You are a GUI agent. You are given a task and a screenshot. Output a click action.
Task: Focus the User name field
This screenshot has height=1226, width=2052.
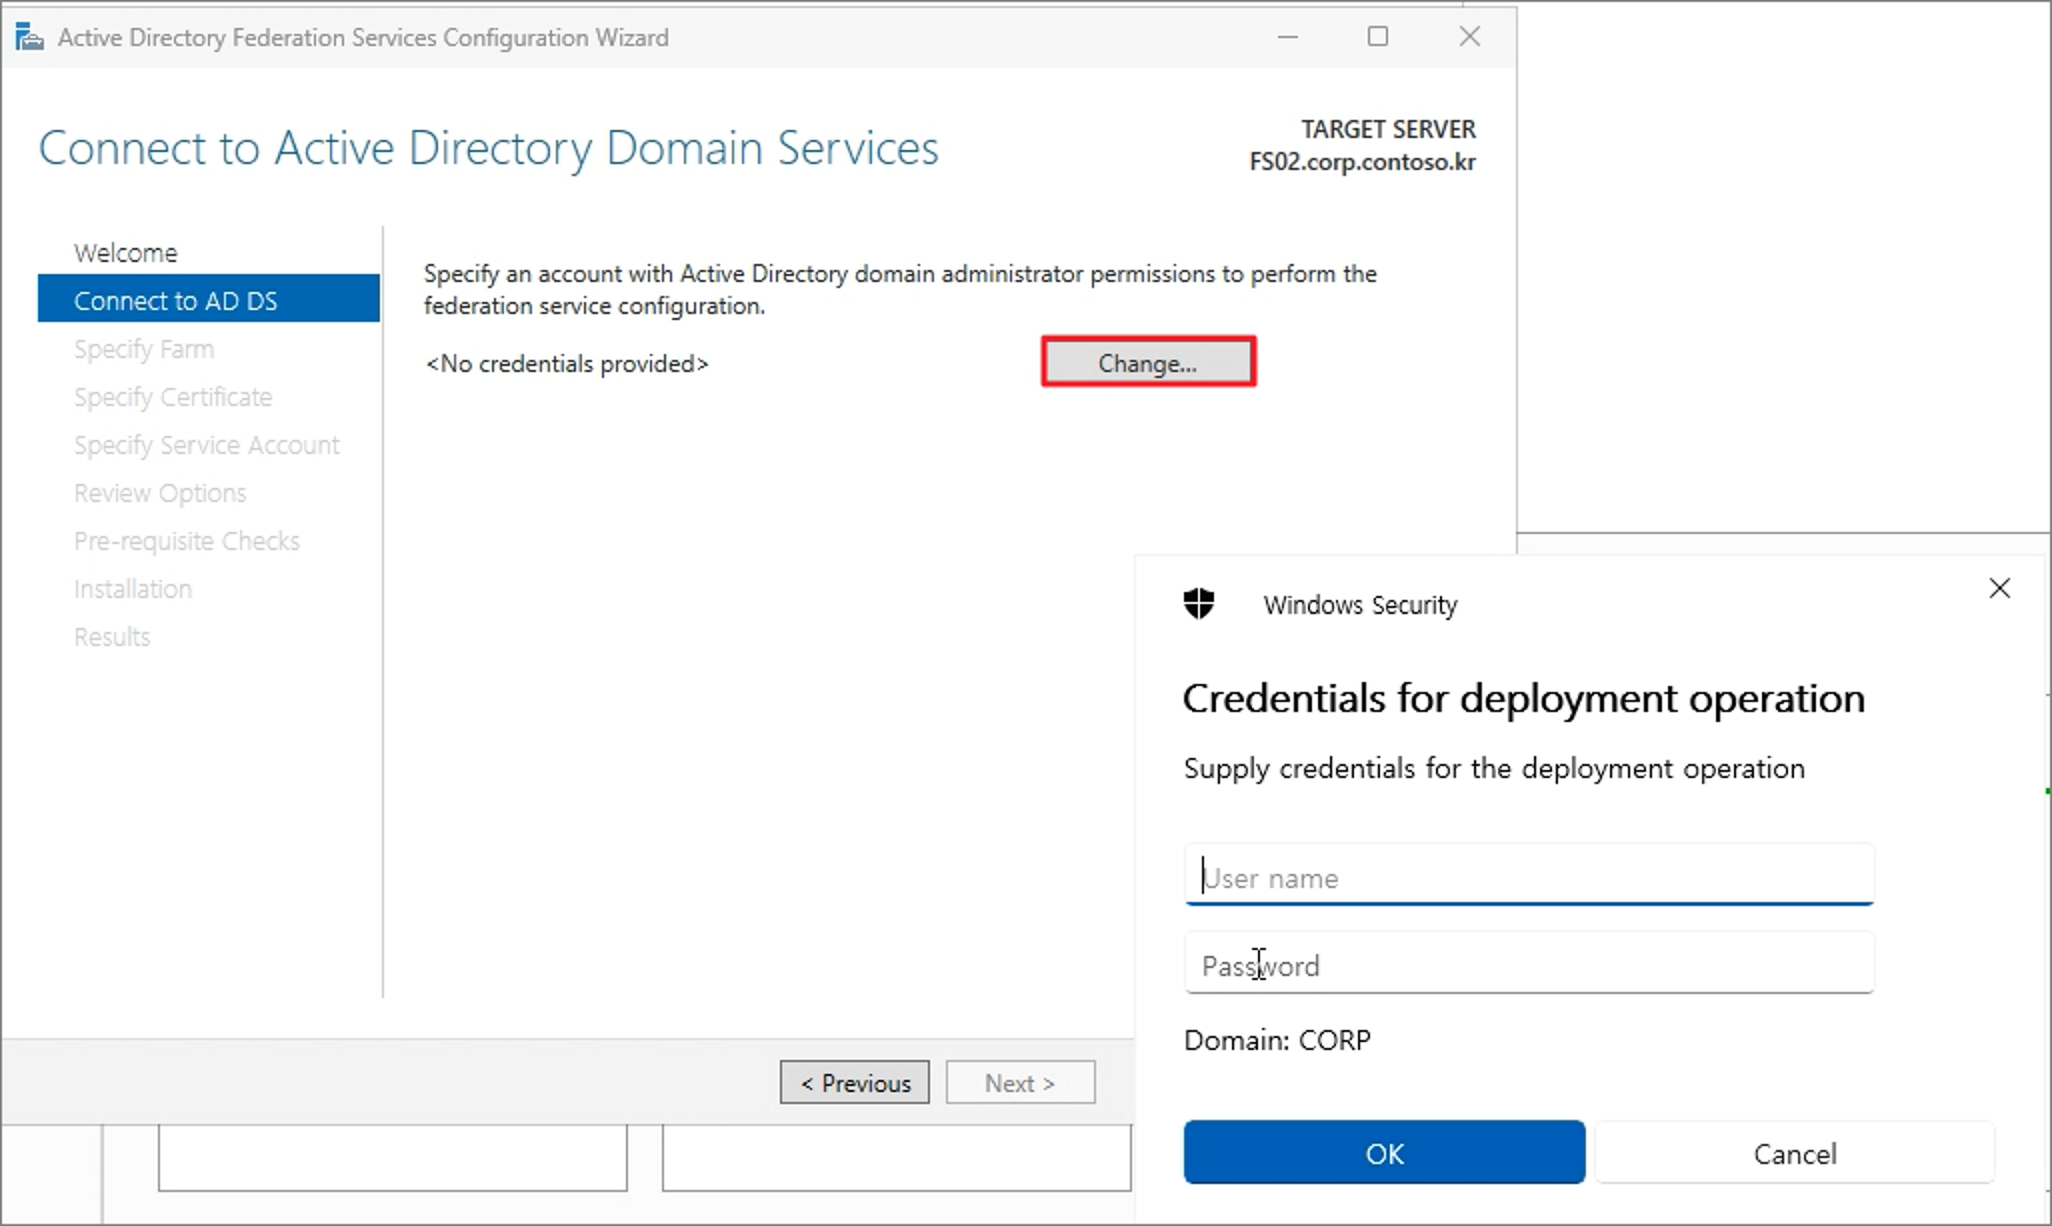pyautogui.click(x=1528, y=877)
